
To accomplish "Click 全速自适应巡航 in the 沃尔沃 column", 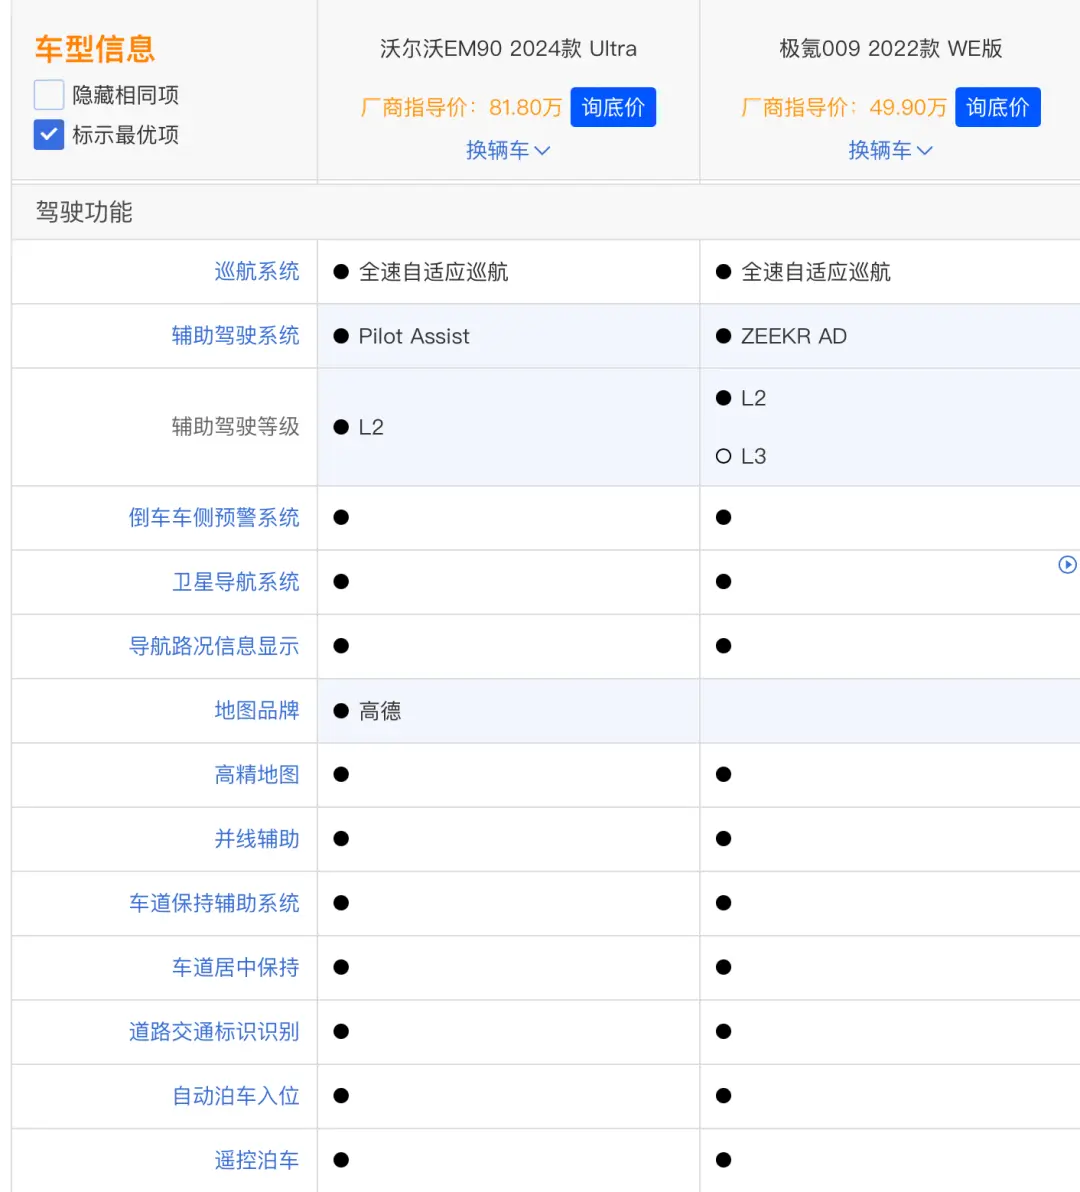I will (433, 271).
